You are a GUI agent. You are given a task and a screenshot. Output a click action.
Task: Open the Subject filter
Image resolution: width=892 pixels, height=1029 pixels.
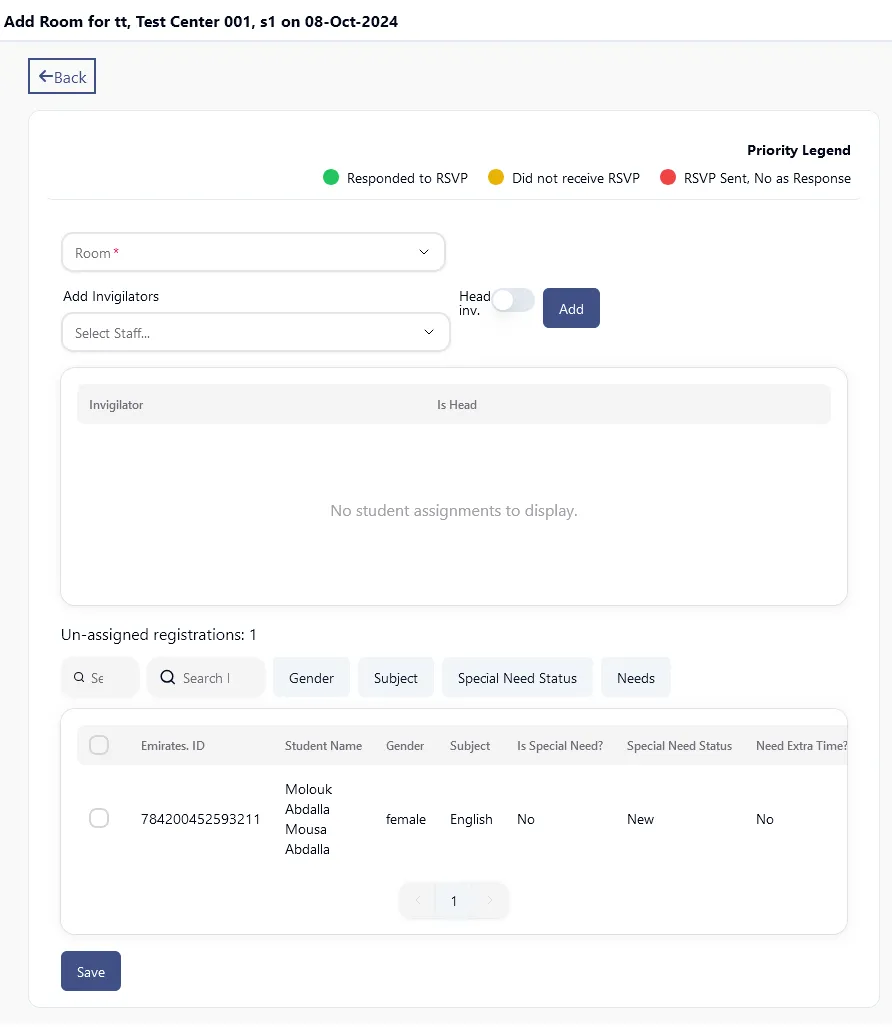395,678
